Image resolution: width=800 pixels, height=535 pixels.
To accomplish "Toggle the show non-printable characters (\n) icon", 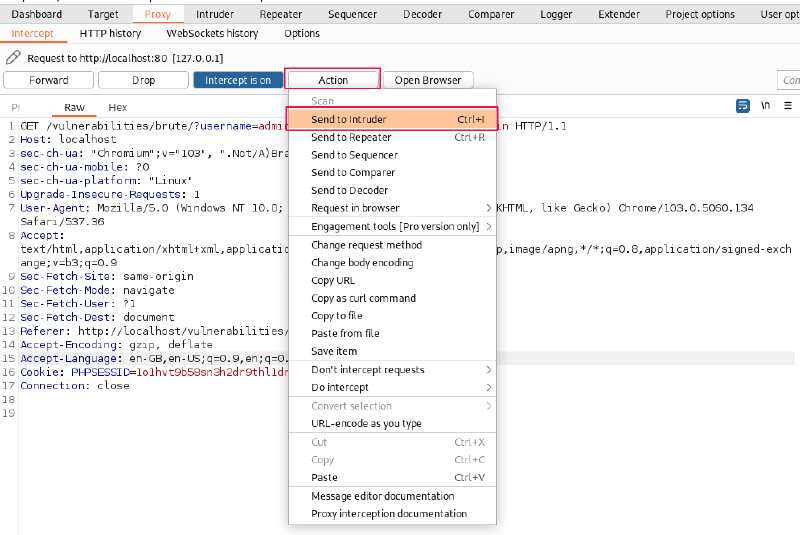I will click(x=765, y=106).
